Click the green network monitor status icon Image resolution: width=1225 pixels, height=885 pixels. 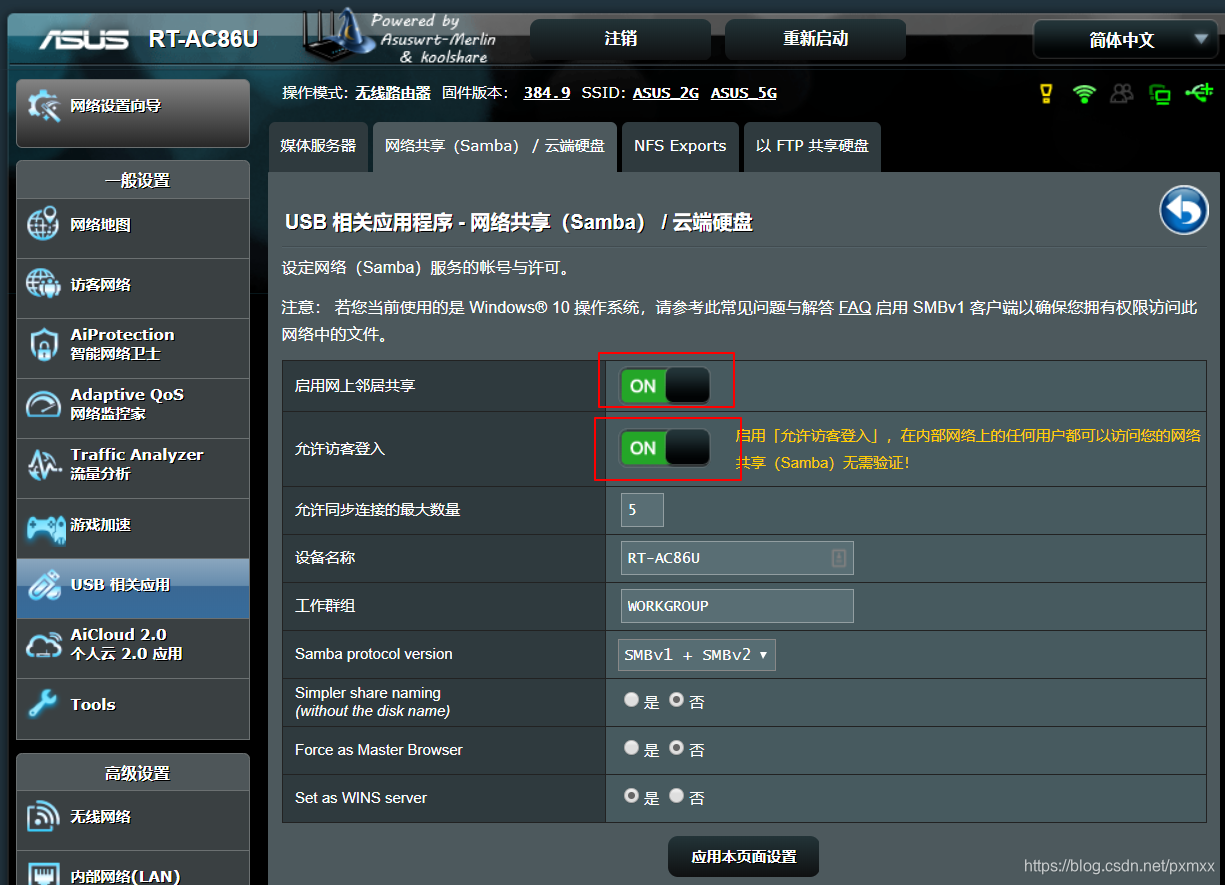tap(1160, 95)
